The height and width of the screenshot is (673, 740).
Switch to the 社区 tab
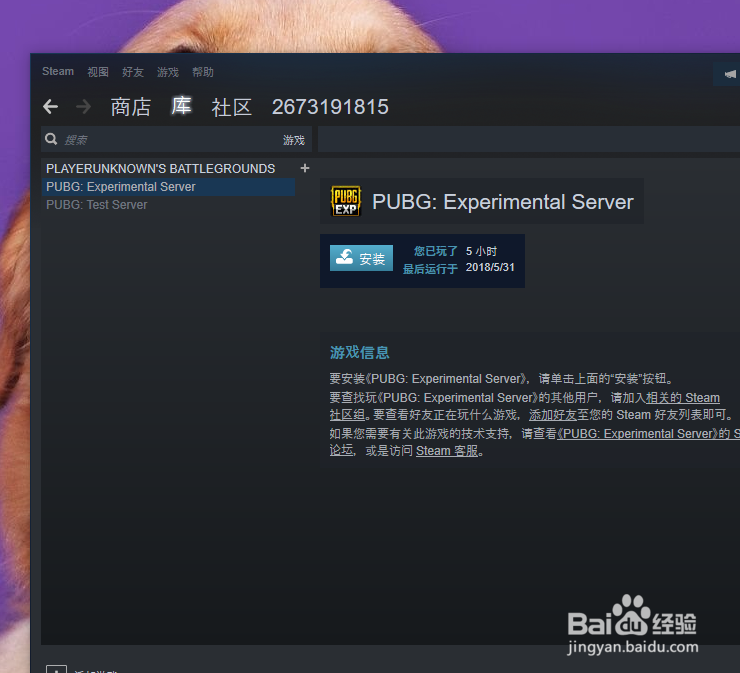[x=231, y=107]
